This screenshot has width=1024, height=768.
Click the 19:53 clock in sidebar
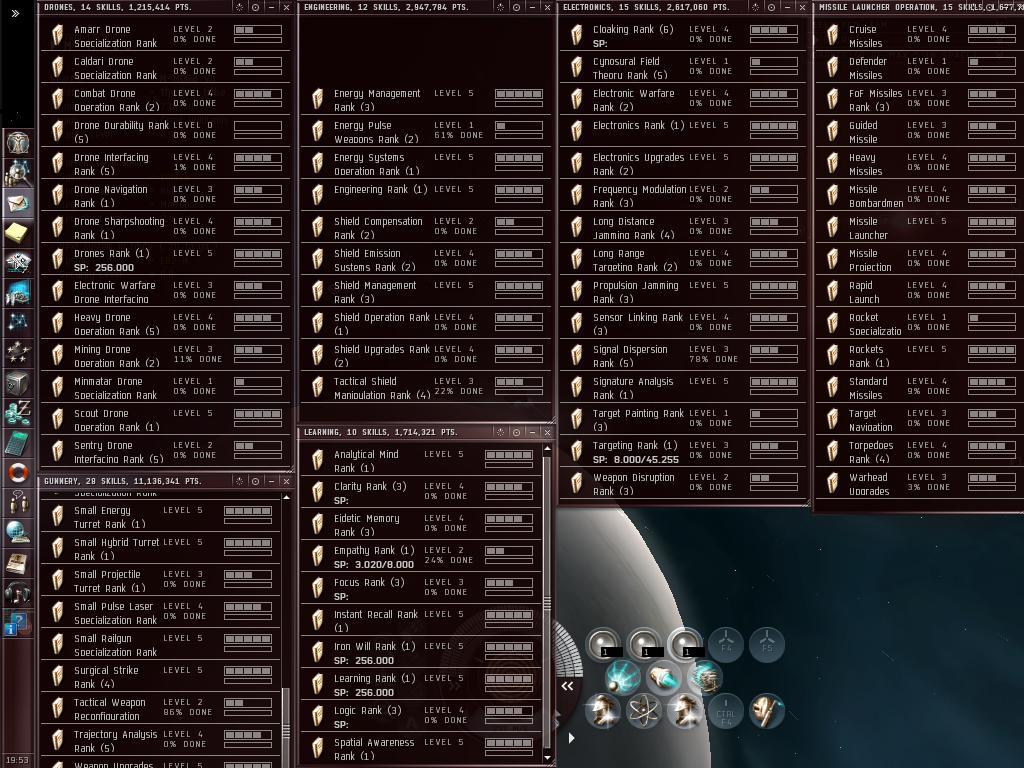tap(17, 760)
